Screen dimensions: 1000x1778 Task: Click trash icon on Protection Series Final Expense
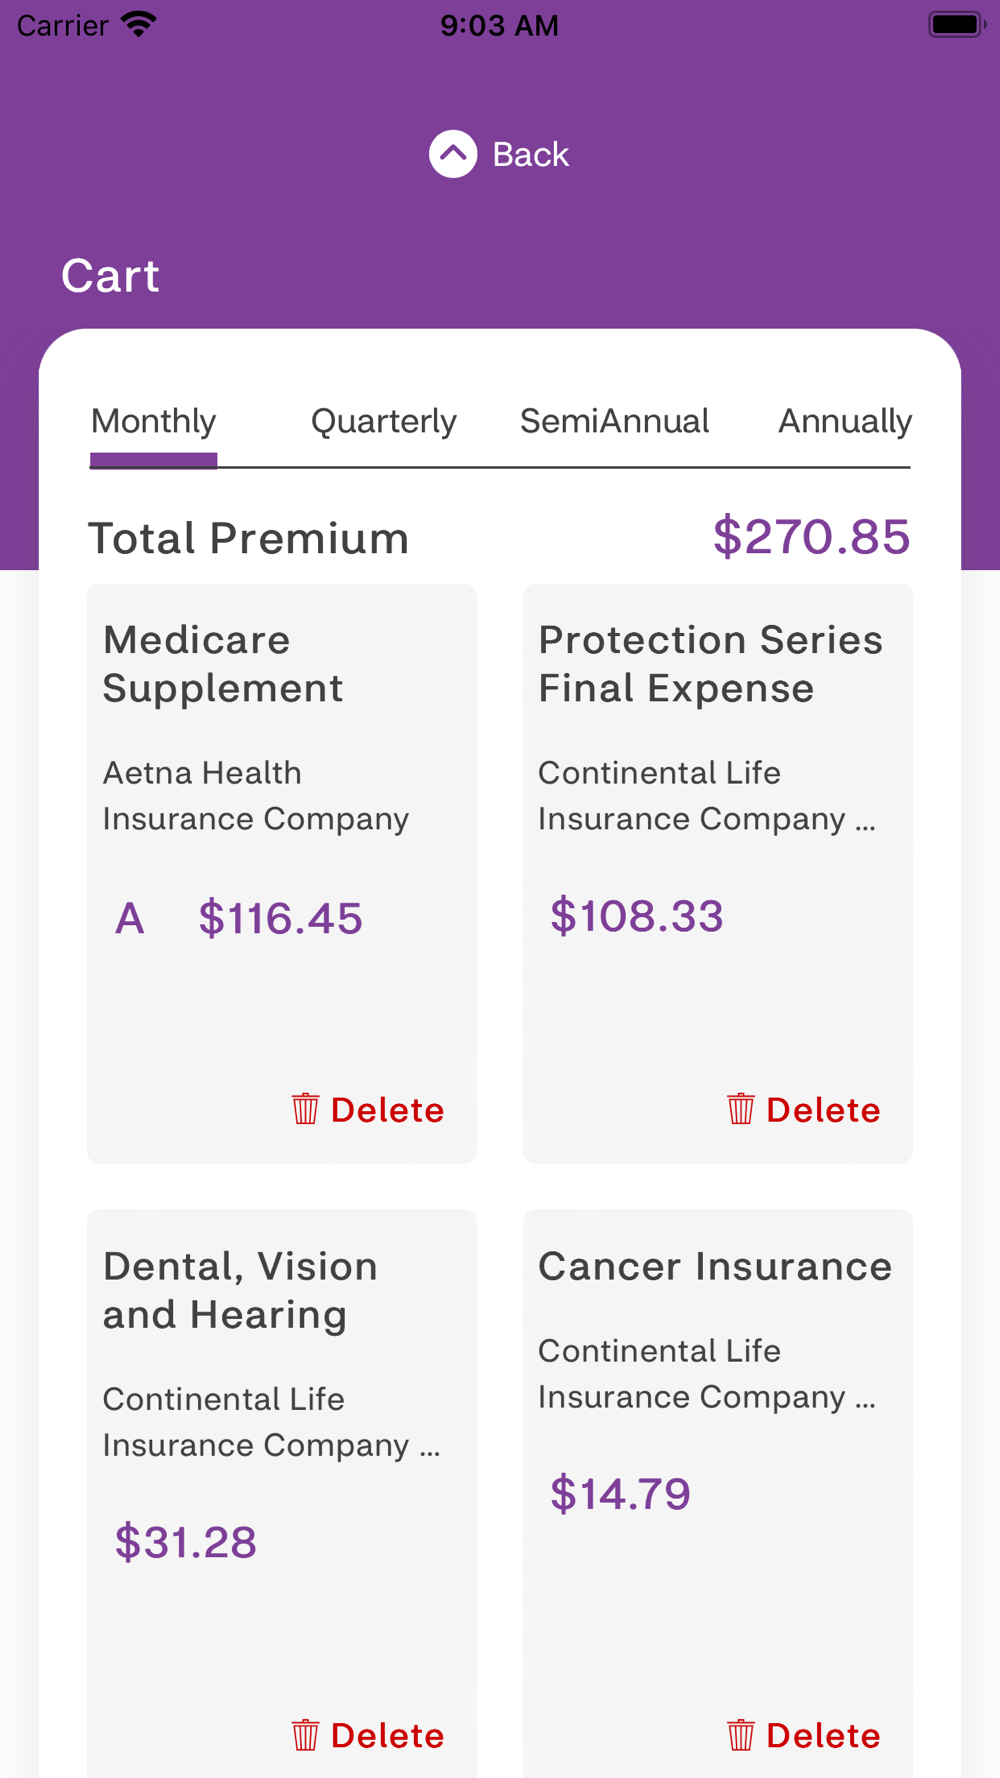coord(740,1109)
